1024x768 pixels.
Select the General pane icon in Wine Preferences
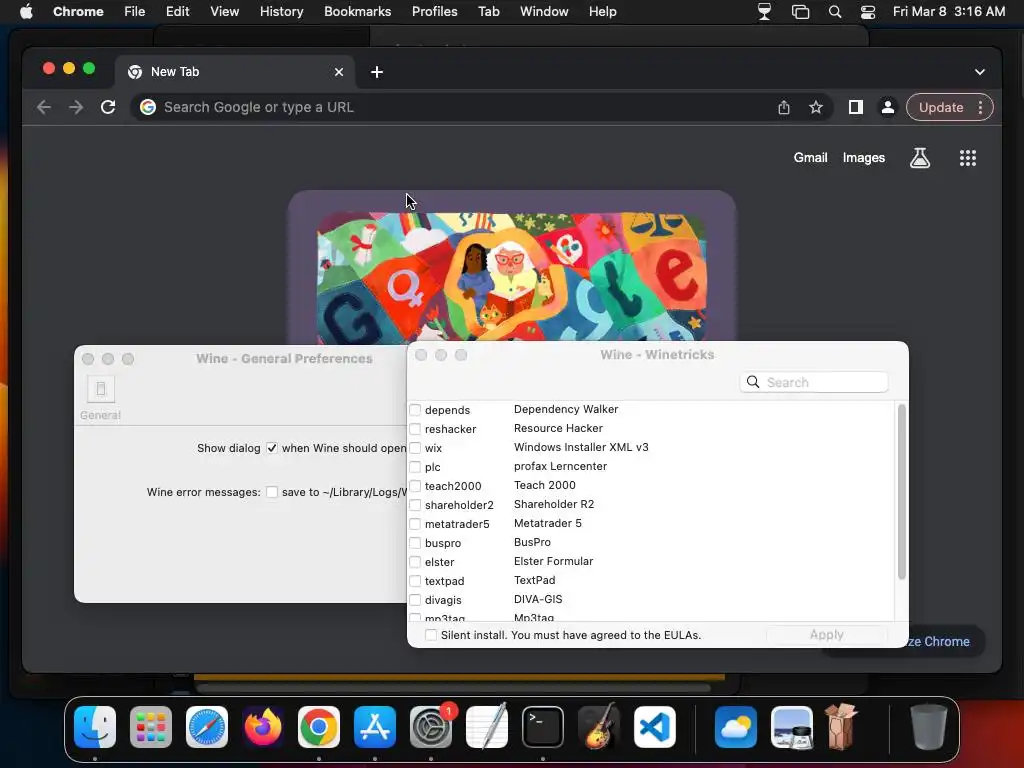point(101,396)
